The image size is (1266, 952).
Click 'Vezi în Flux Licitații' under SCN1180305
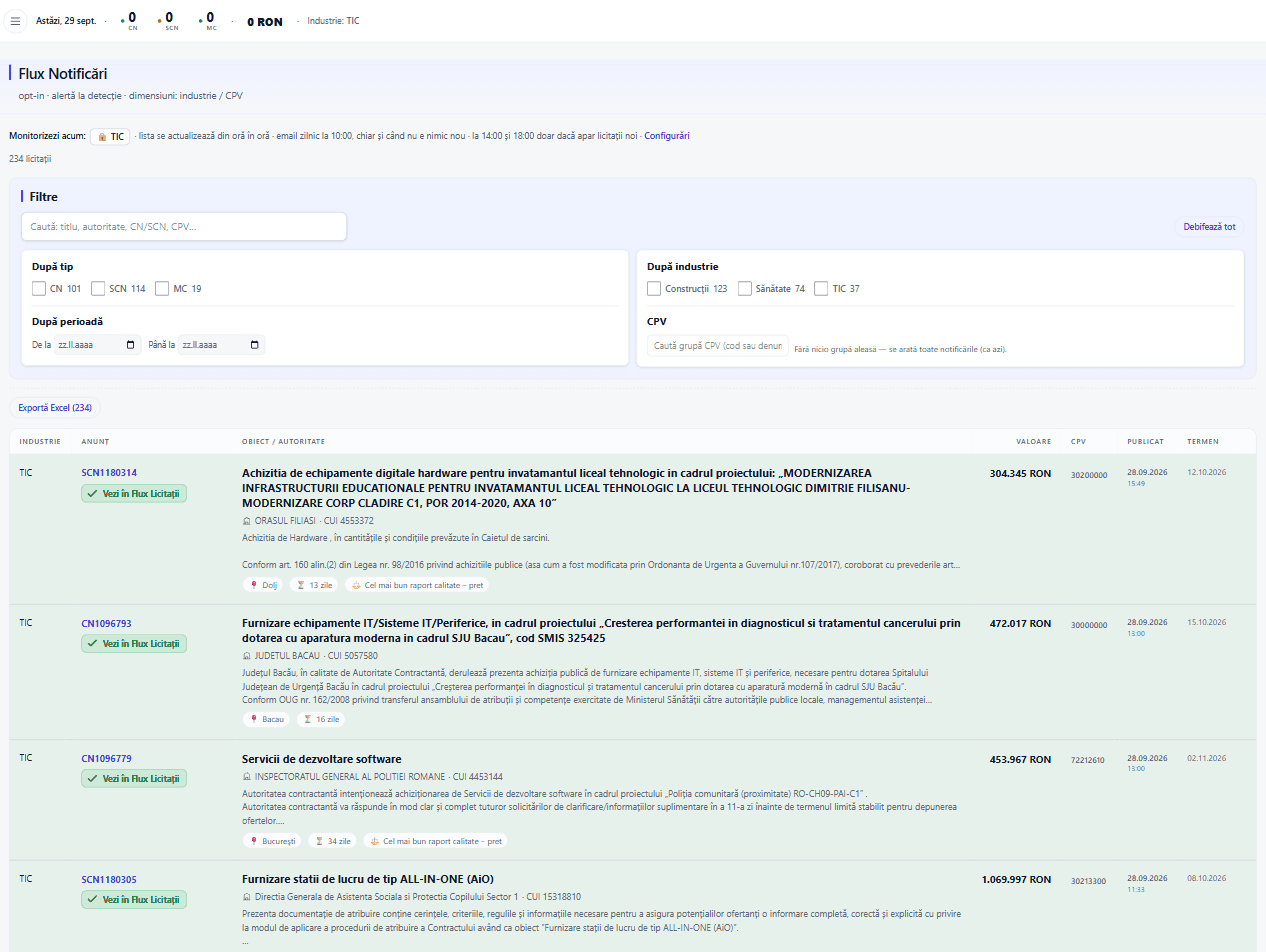tap(134, 900)
